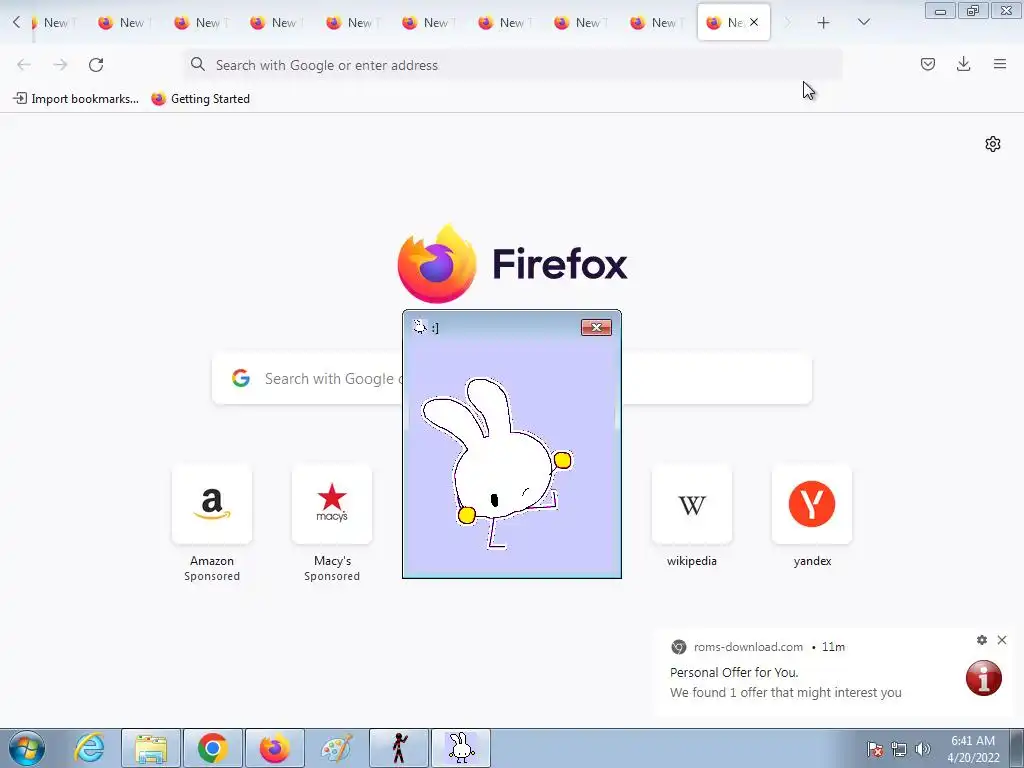Image resolution: width=1024 pixels, height=768 pixels.
Task: Open the Windows Start button
Action: click(27, 748)
